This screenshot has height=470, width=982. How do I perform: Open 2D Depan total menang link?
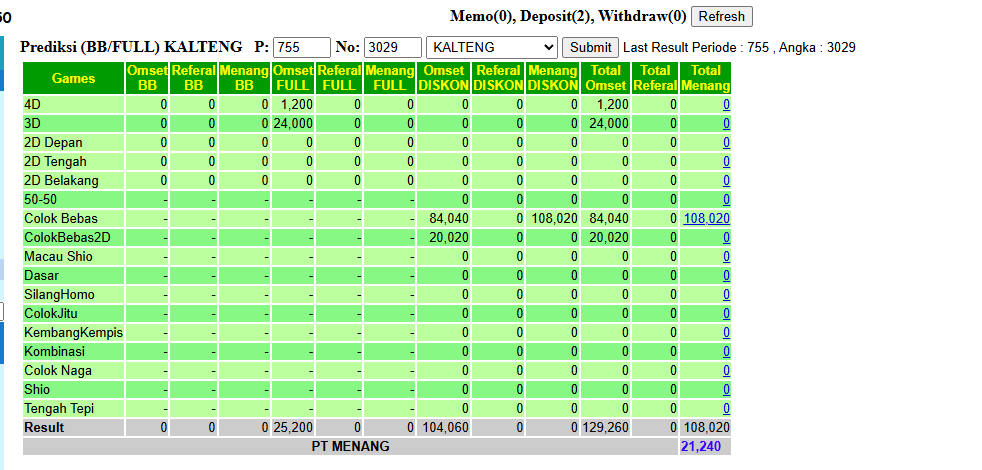[726, 143]
